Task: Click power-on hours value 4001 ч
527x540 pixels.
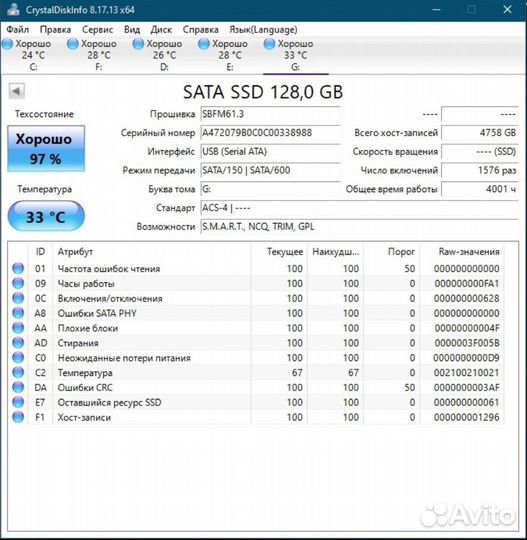Action: pos(480,189)
